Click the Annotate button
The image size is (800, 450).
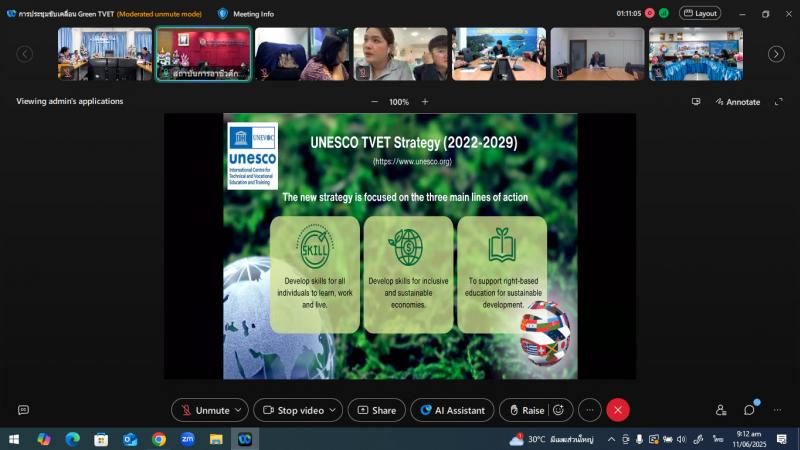point(738,102)
